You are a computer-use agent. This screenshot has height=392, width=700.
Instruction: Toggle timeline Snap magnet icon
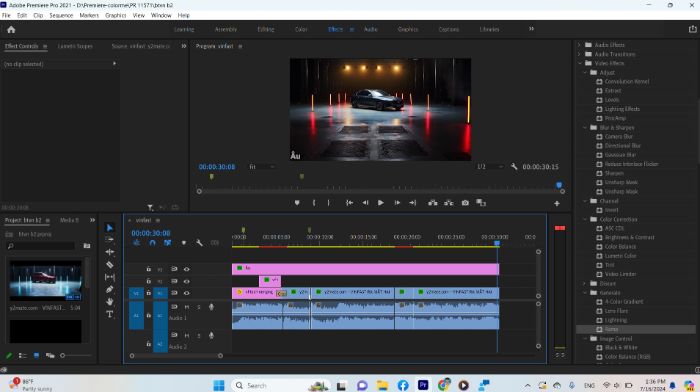click(x=152, y=243)
